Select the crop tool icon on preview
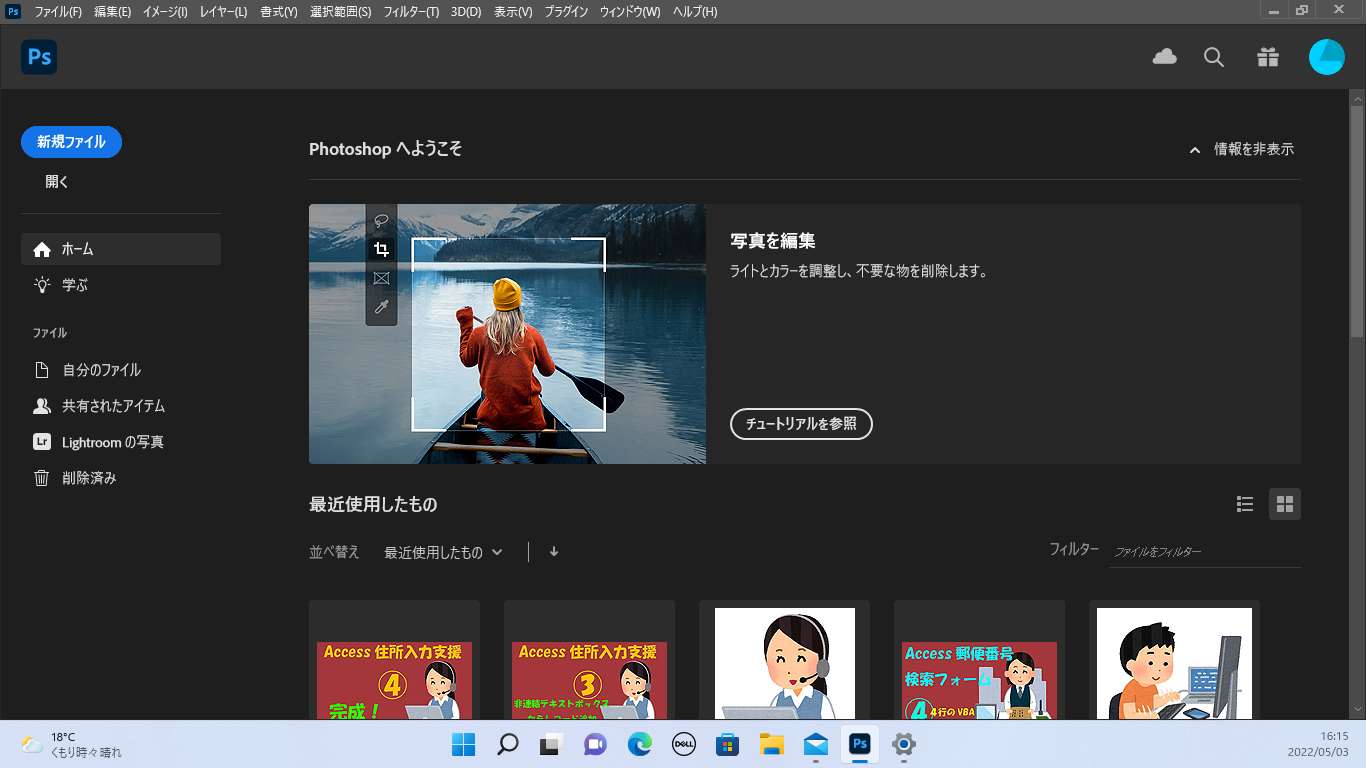Image resolution: width=1366 pixels, height=768 pixels. point(381,249)
